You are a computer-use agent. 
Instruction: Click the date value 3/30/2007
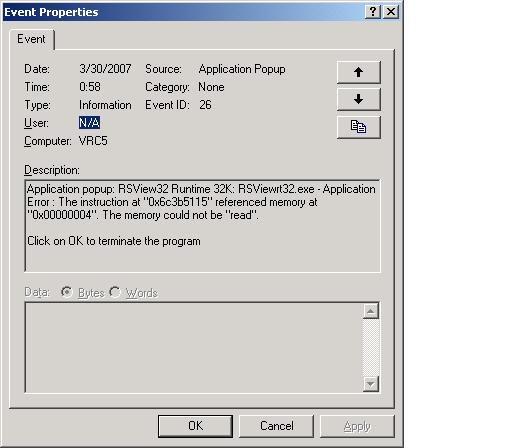coord(105,69)
